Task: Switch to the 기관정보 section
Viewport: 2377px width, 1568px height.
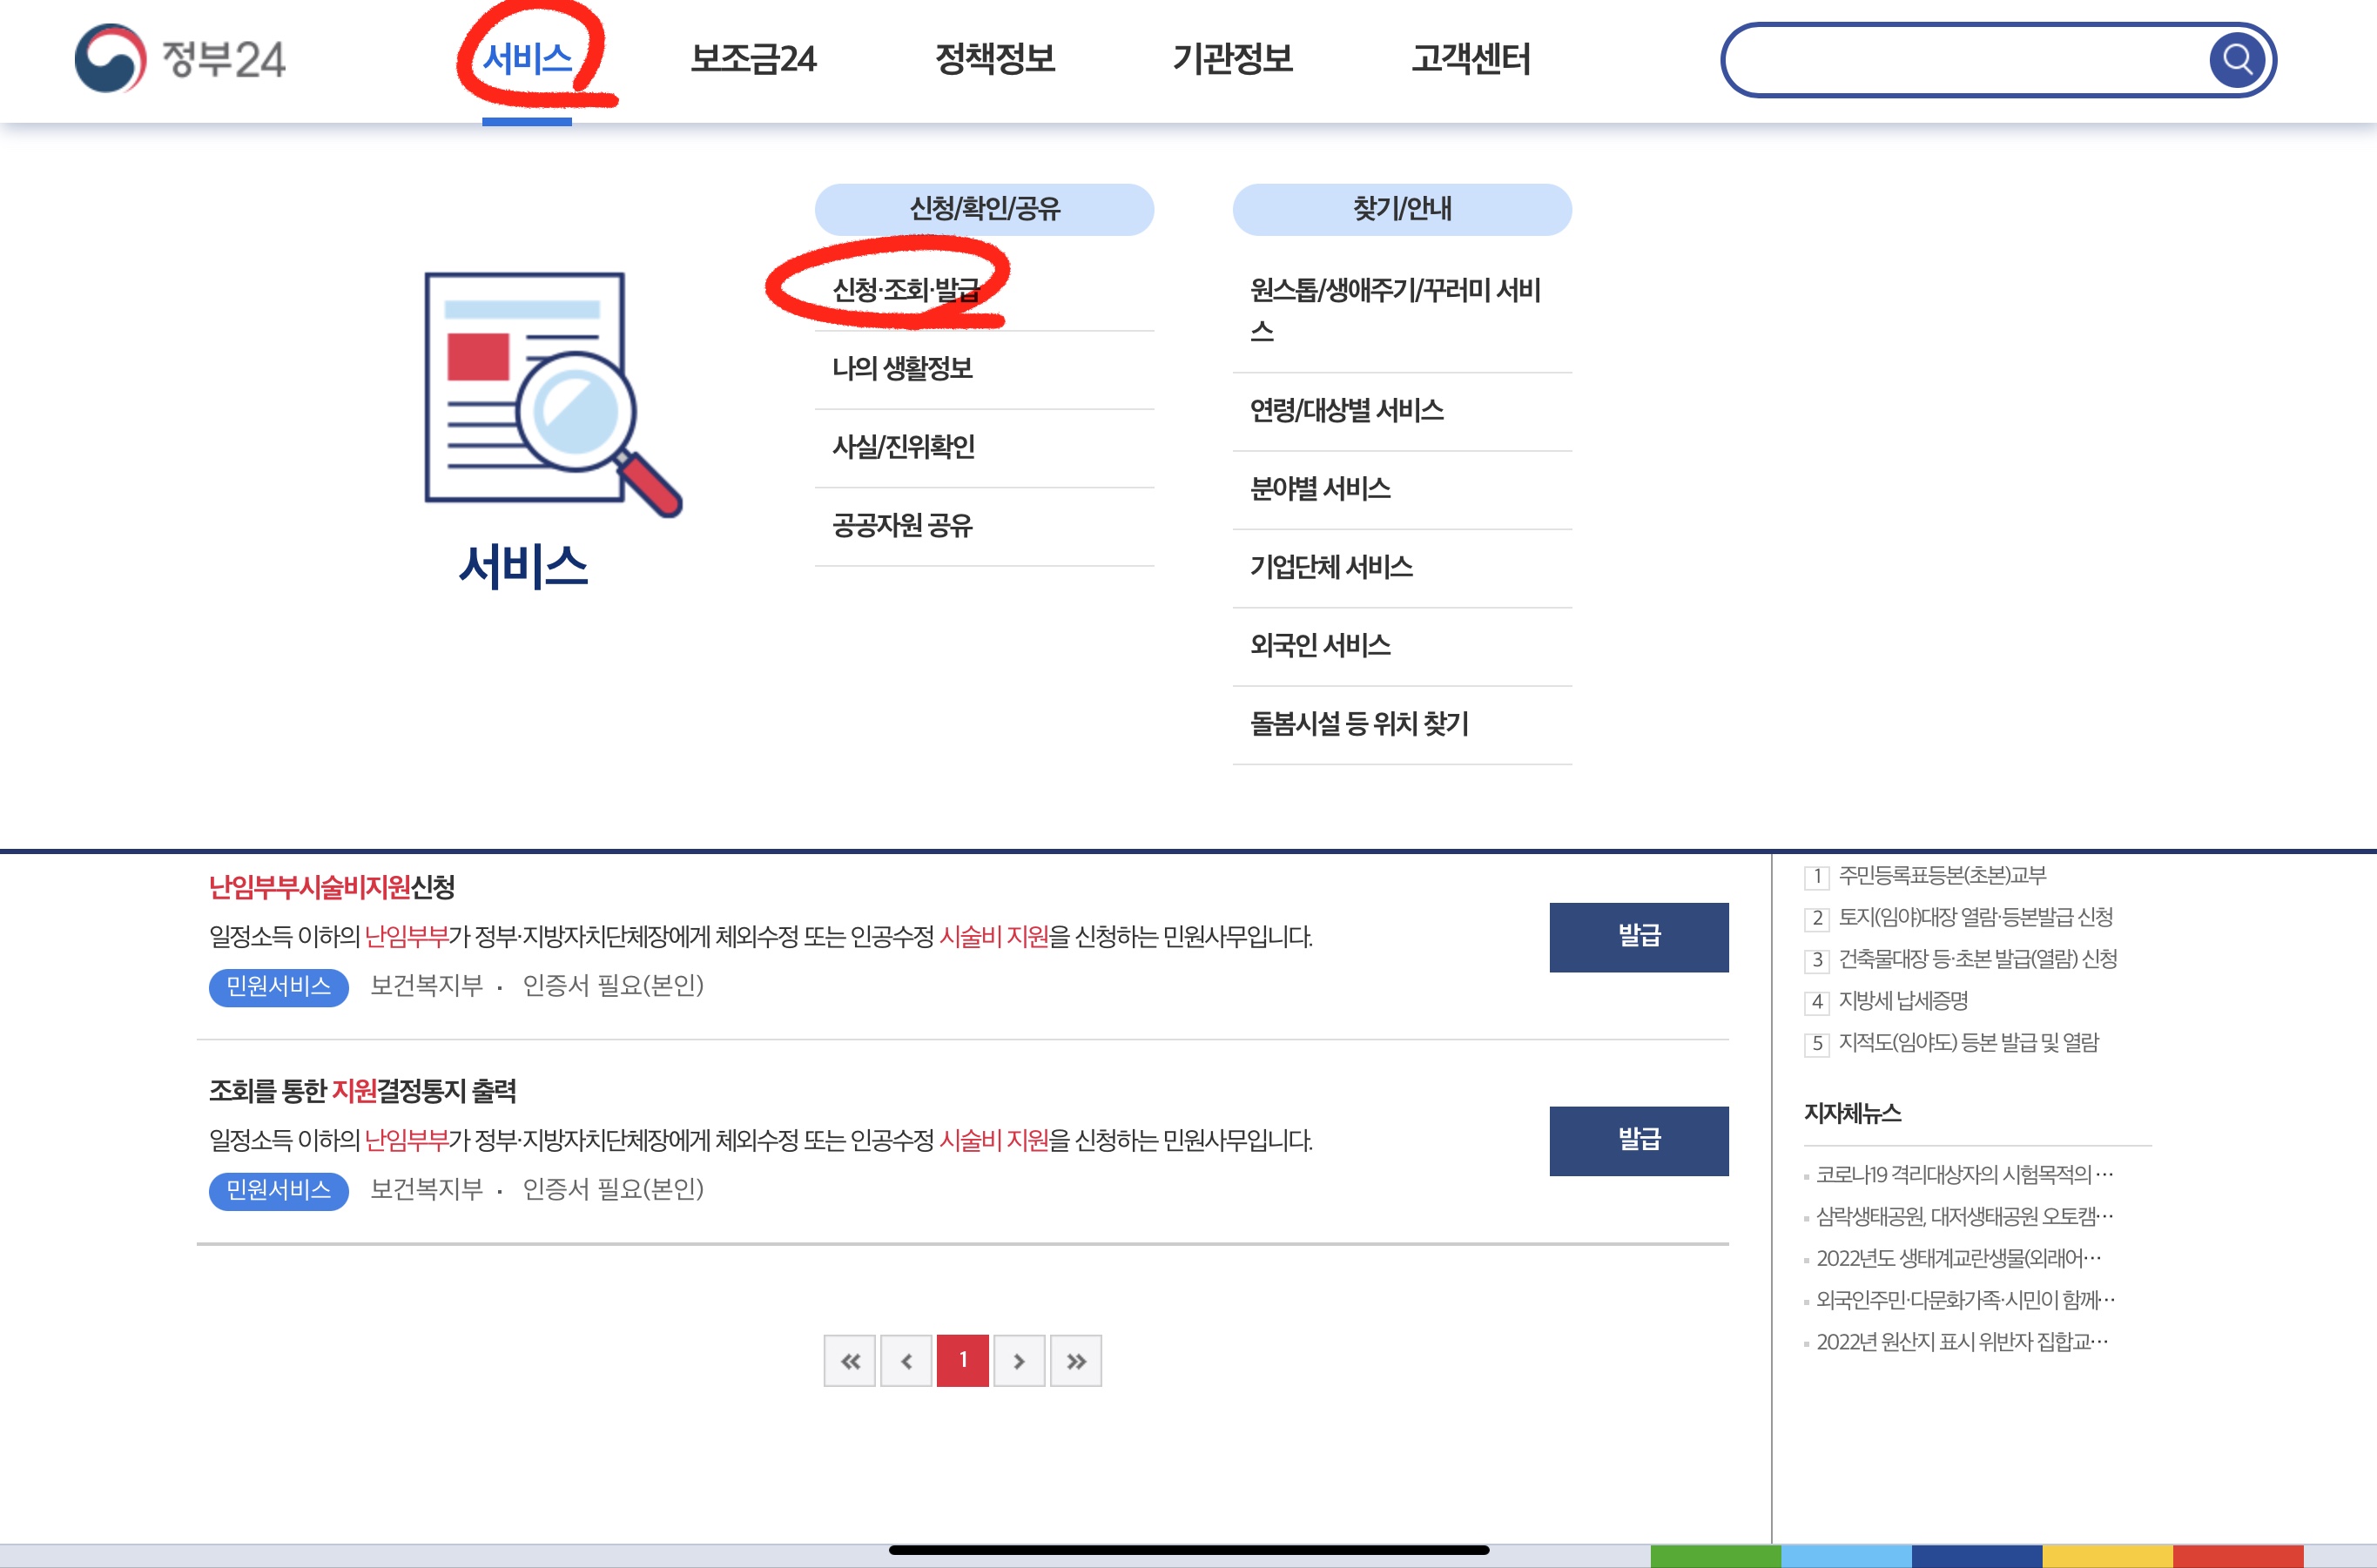Action: (x=1233, y=60)
